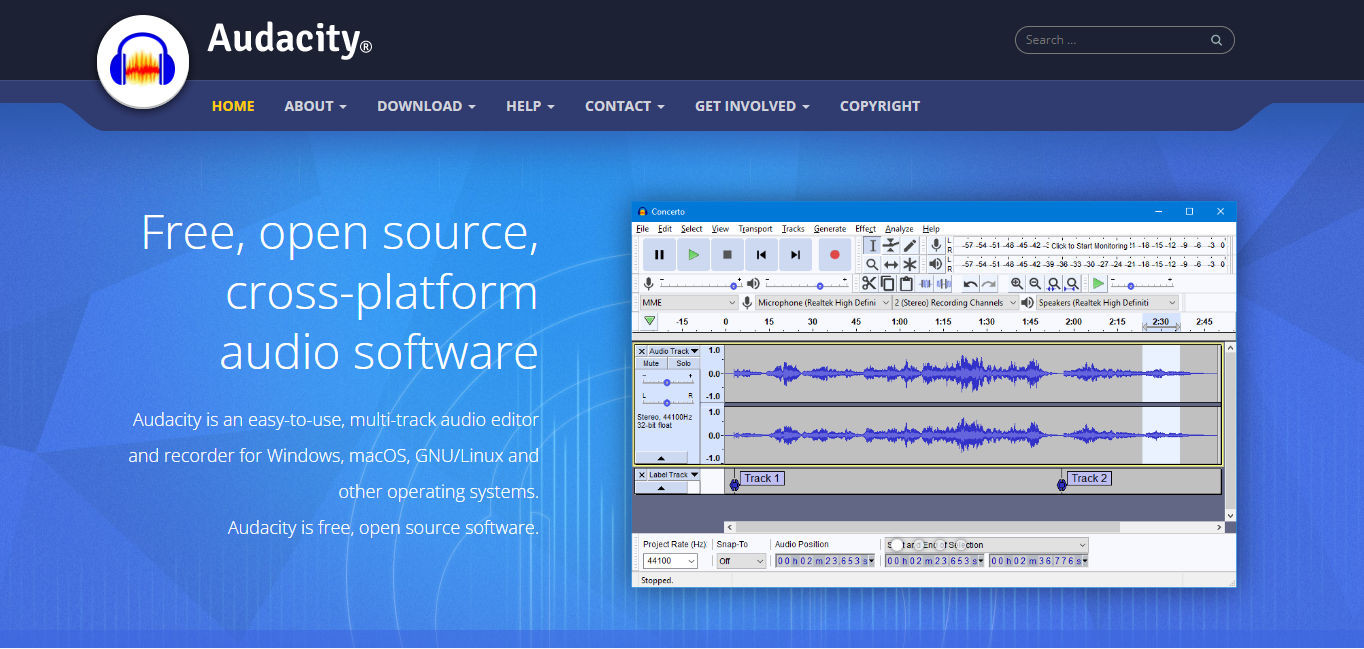The height and width of the screenshot is (649, 1364).
Task: Enable Solo on the Audio Track
Action: coord(684,363)
